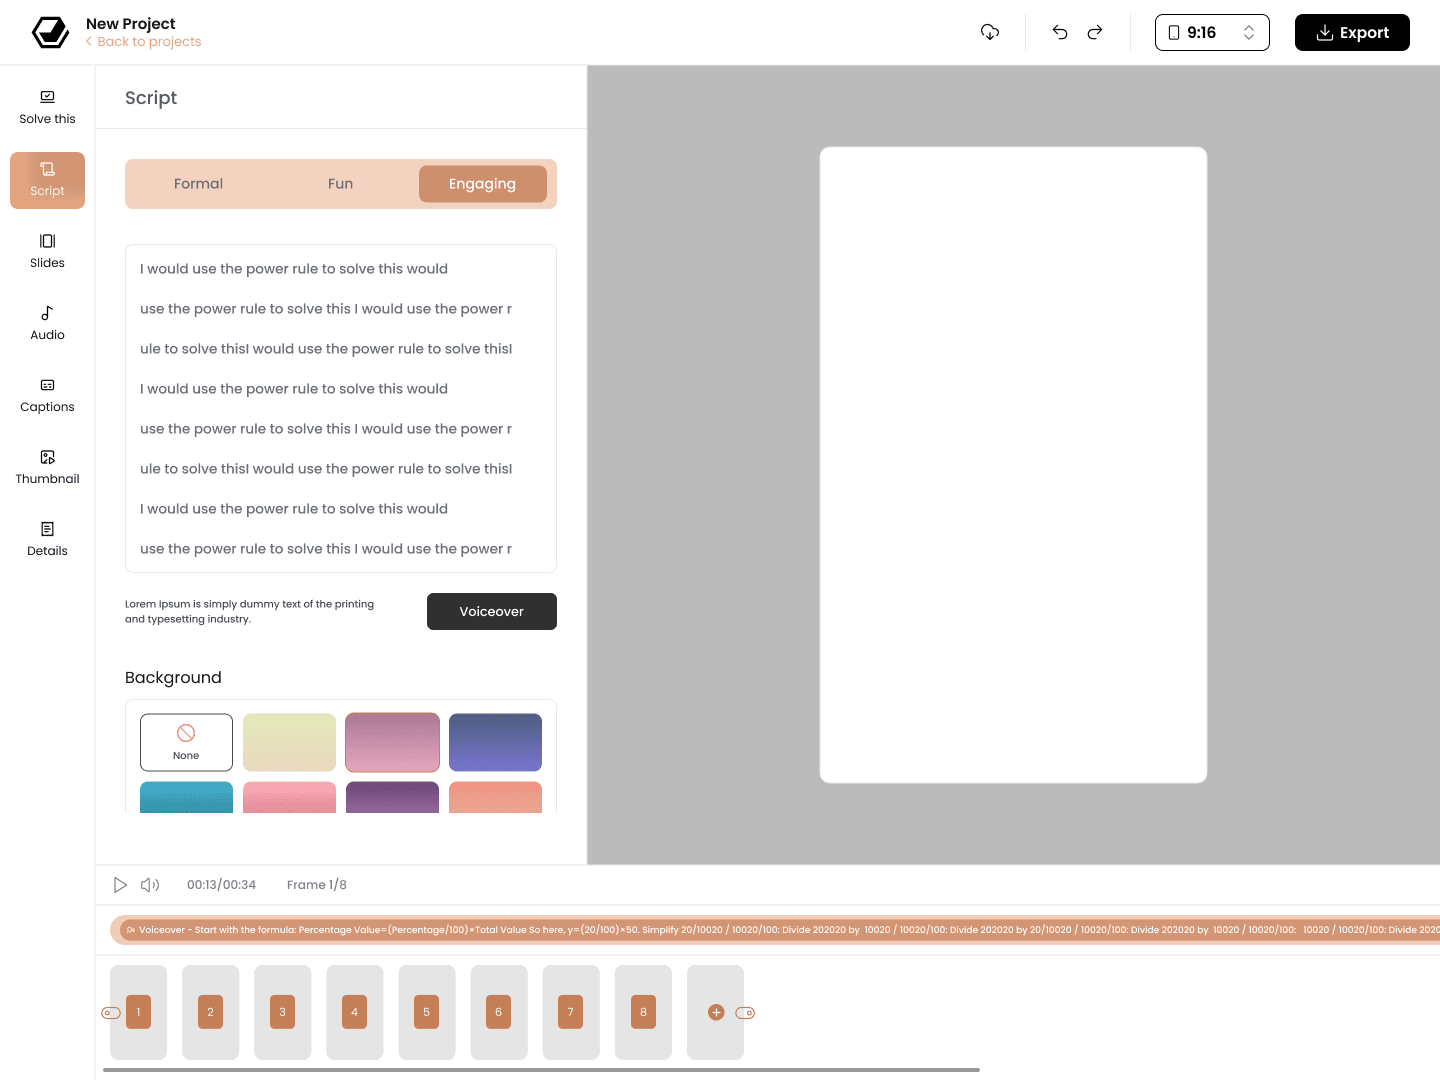The image size is (1440, 1080).
Task: Open the Details panel
Action: (x=47, y=540)
